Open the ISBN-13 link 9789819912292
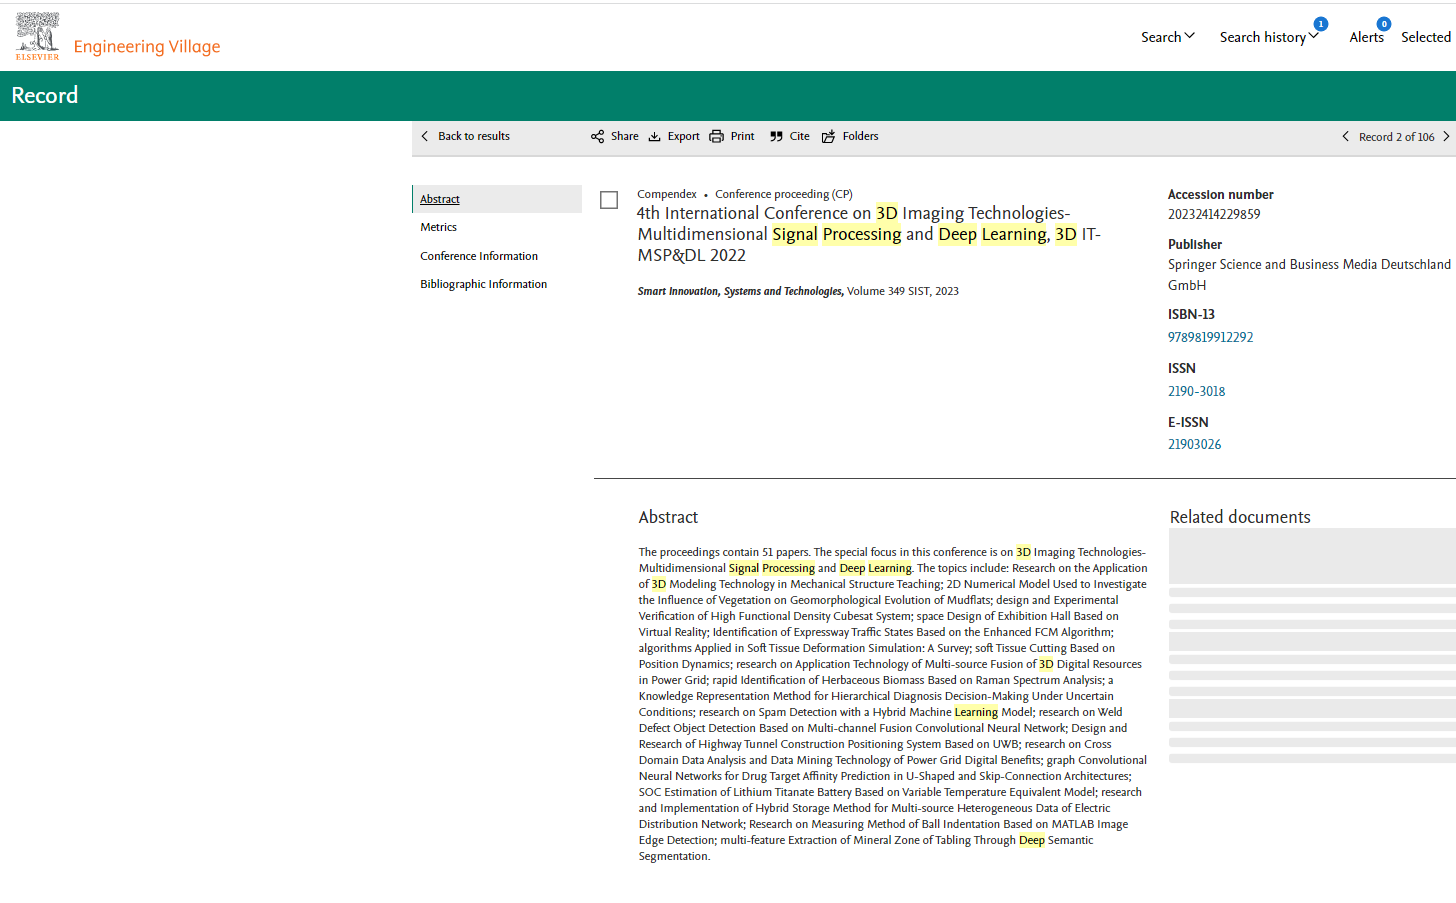Viewport: 1456px width, 903px height. coord(1210,337)
